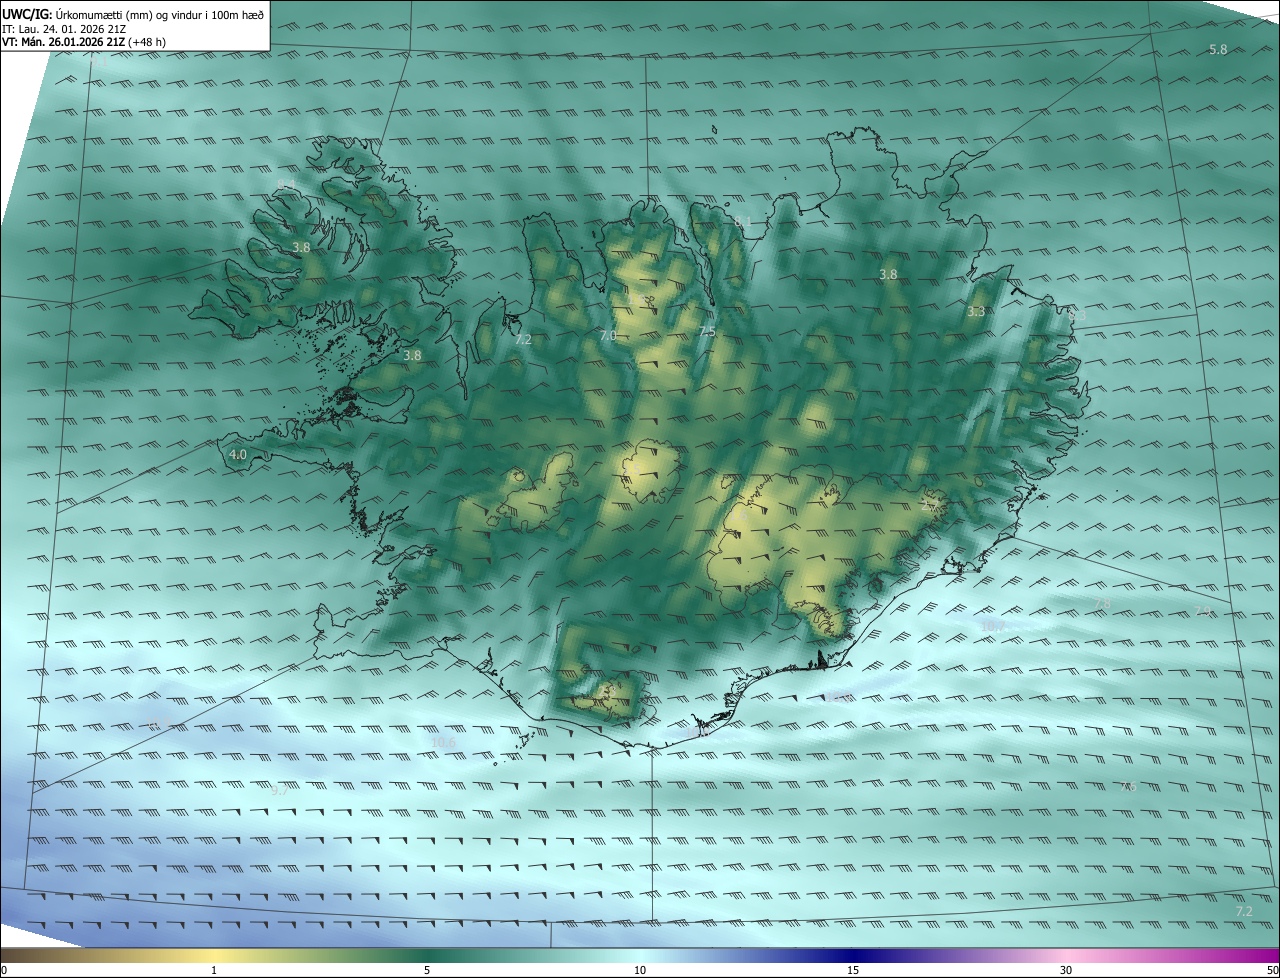Image resolution: width=1280 pixels, height=978 pixels.
Task: Click the 4.0 value label
Action: (238, 455)
